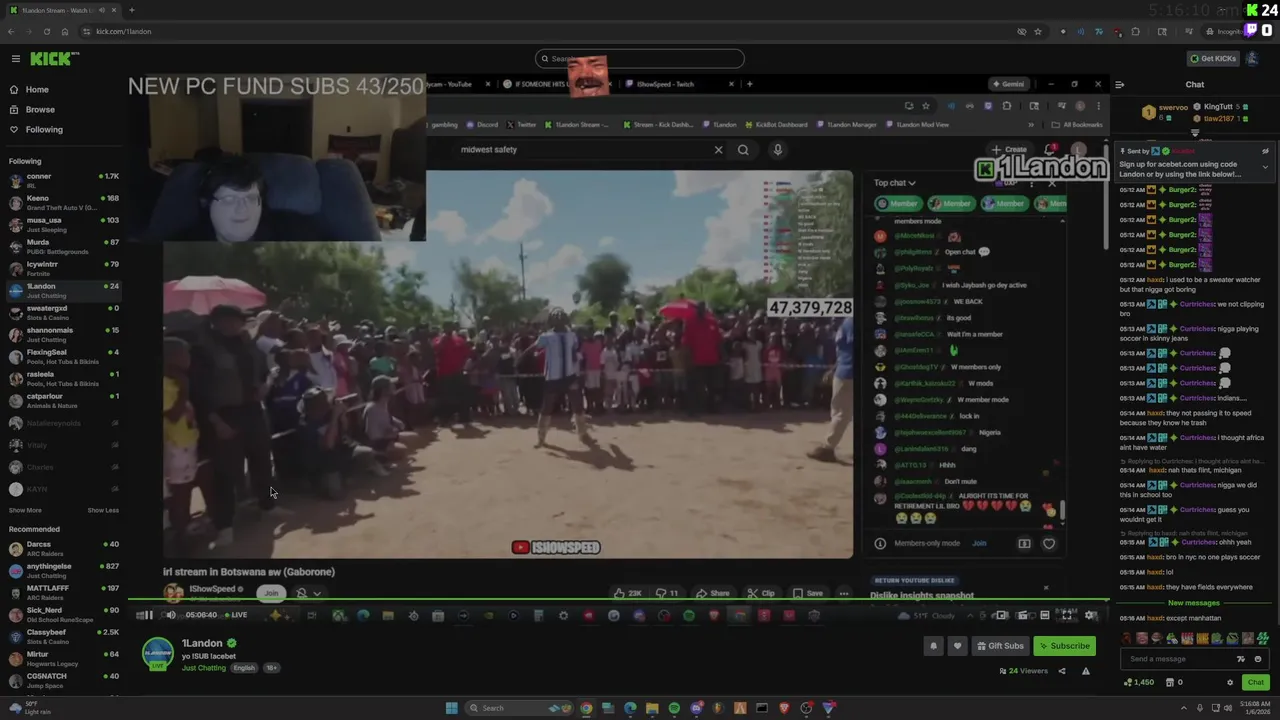1280x720 pixels.
Task: Click Share under the streamed YouTube video
Action: point(713,593)
